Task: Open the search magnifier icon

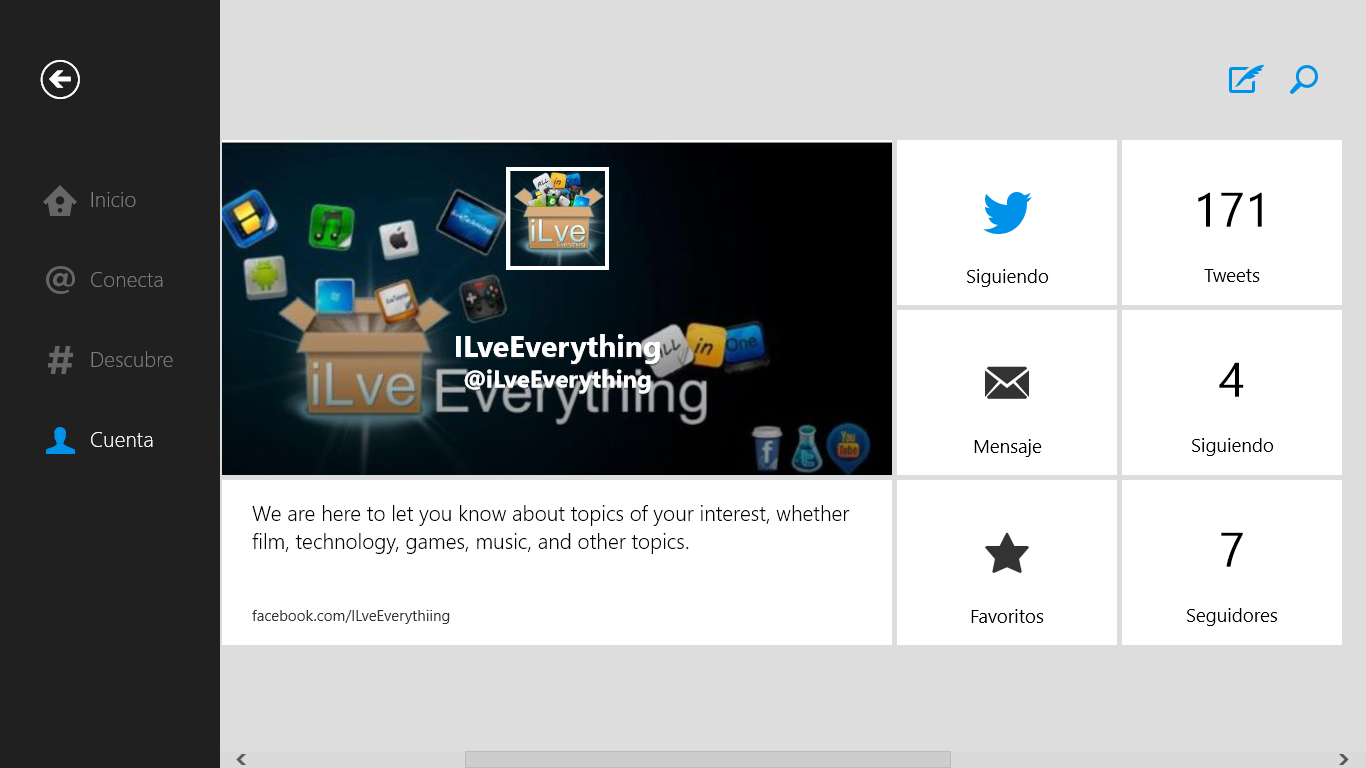Action: 1304,79
